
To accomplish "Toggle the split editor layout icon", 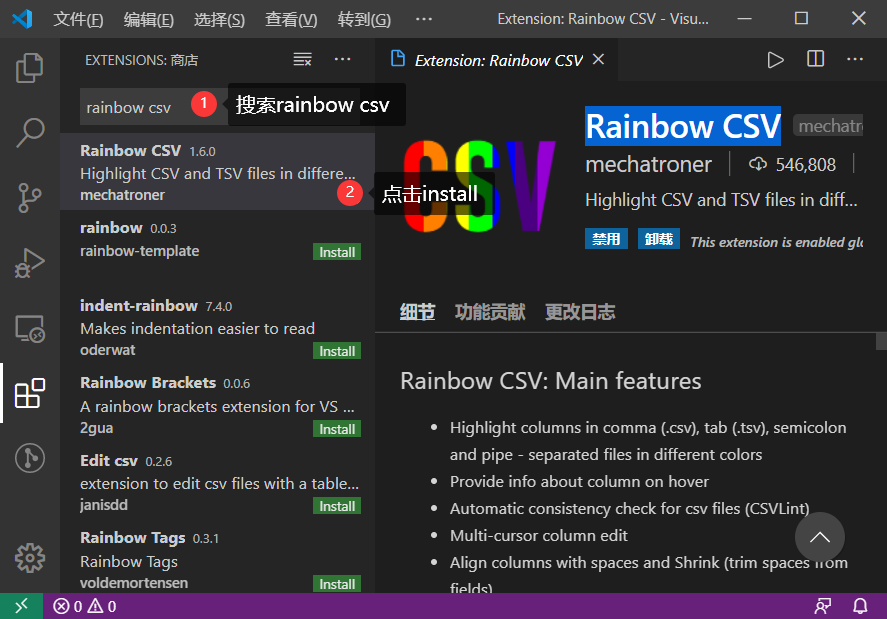I will point(818,59).
